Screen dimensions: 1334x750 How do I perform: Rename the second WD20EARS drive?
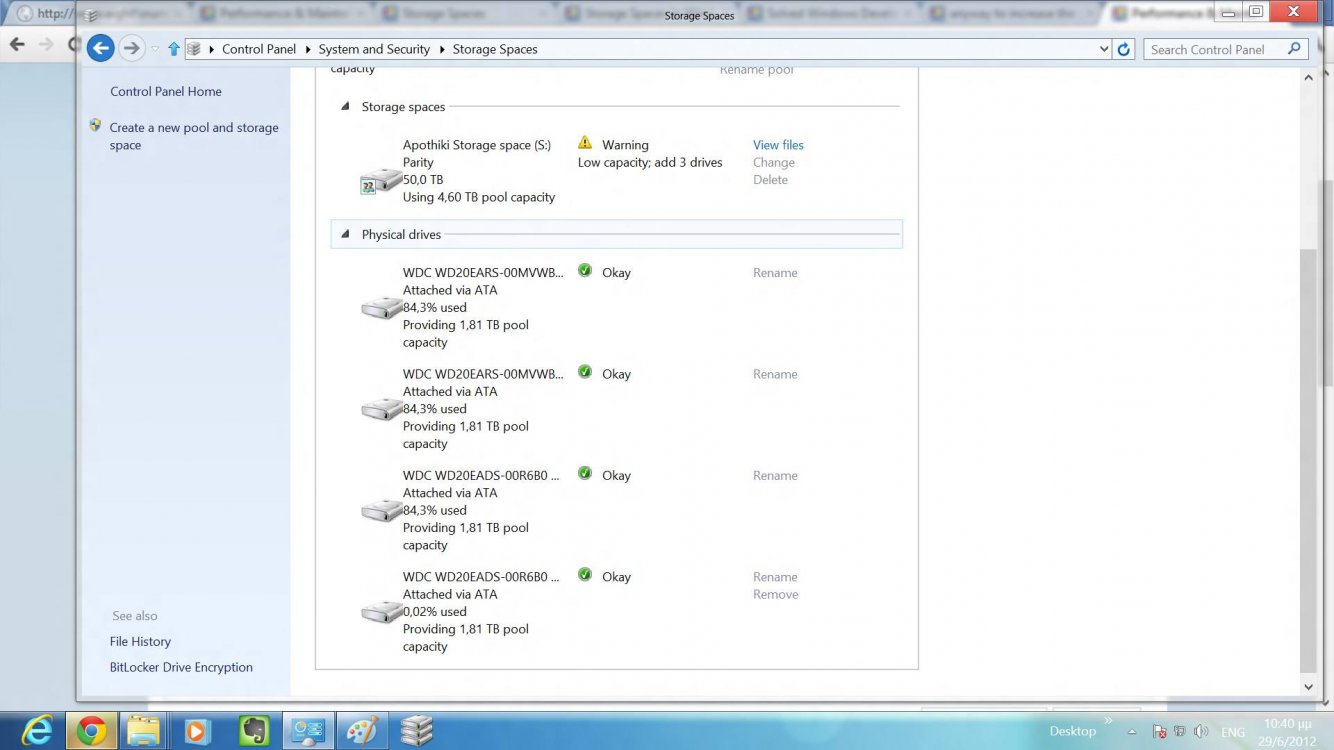pos(775,374)
